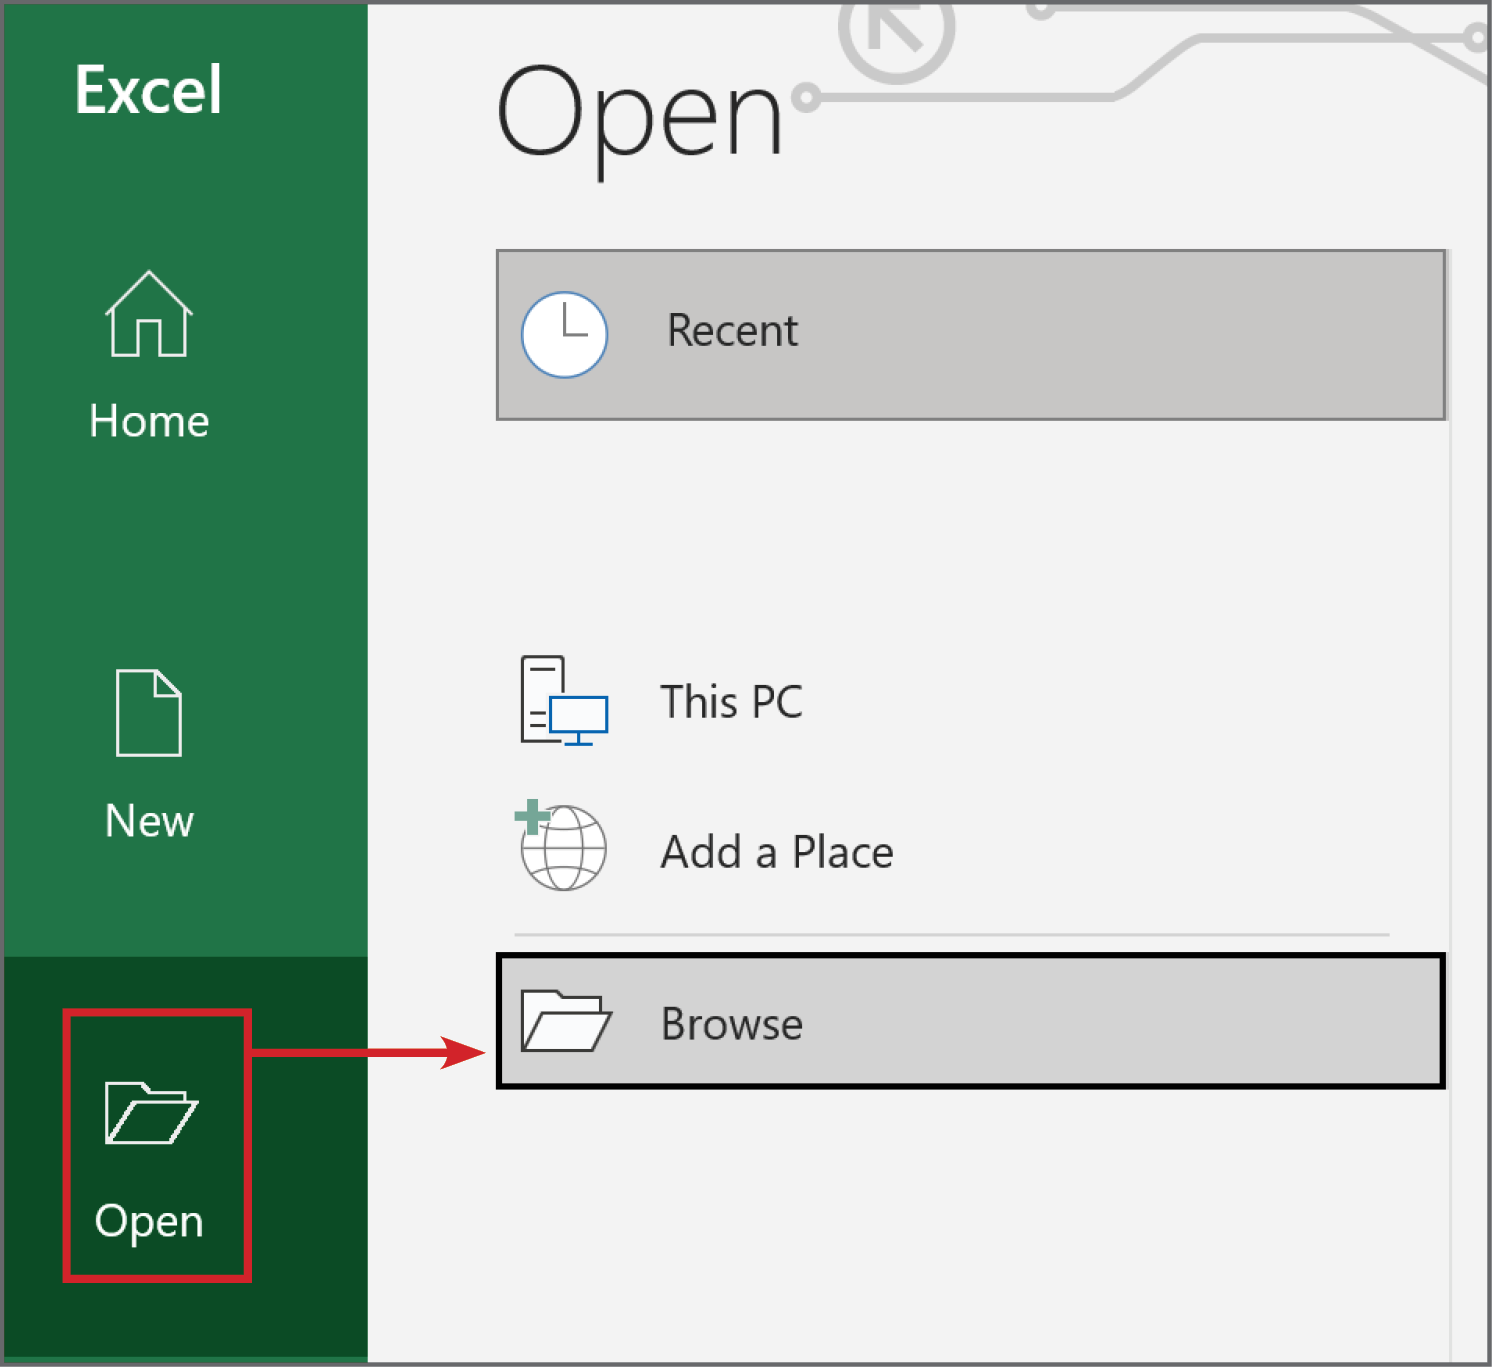1492x1367 pixels.
Task: Select the Open label in sidebar
Action: pos(149,1223)
